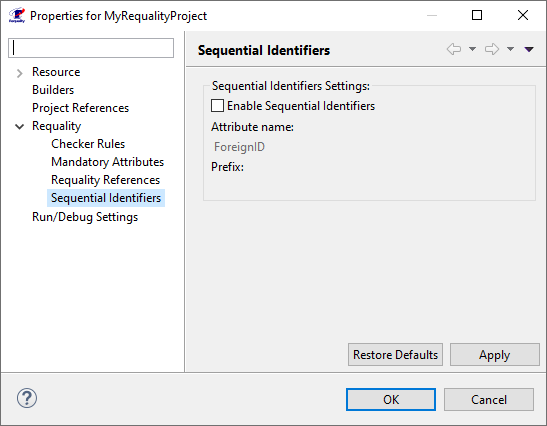Viewport: 547px width, 426px height.
Task: Open Run/Debug Settings page
Action: [85, 217]
